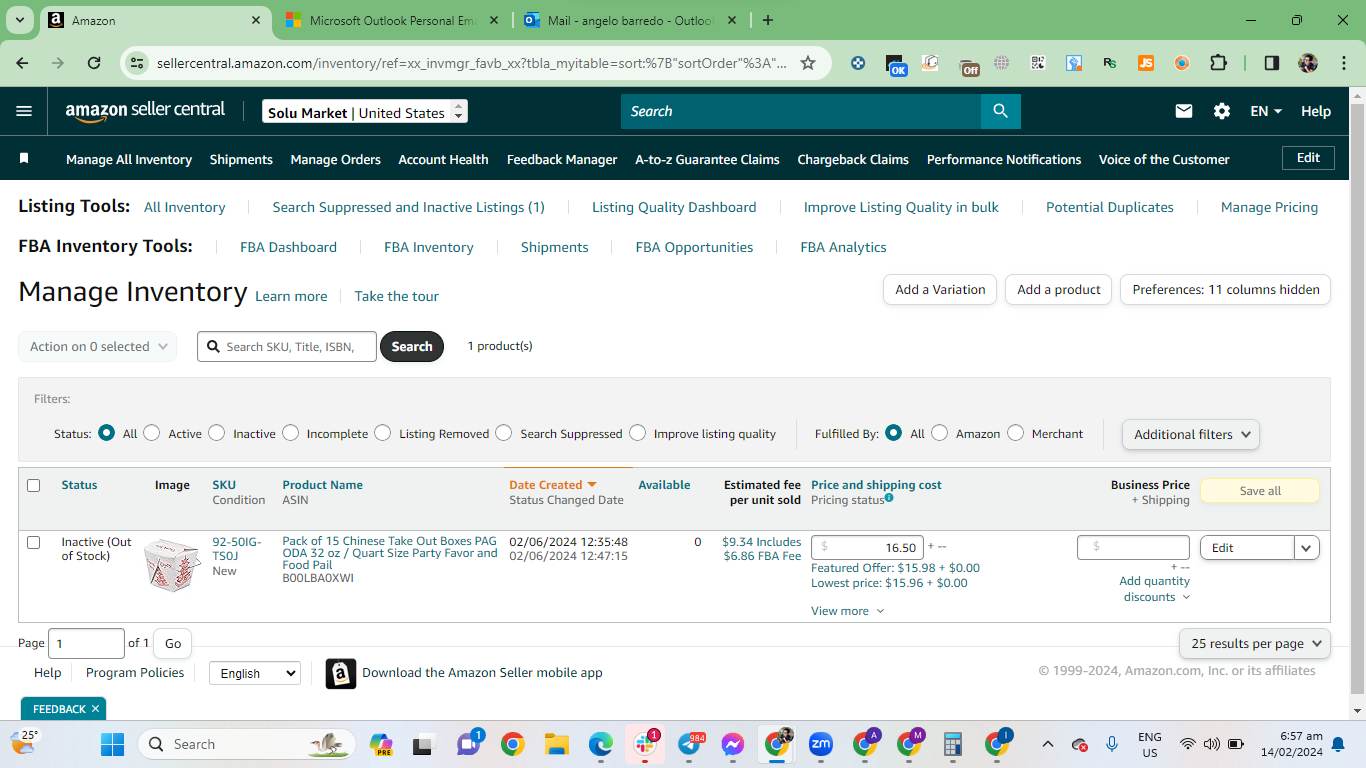Open the Seller Central hamburger menu
This screenshot has height=768, width=1366.
pos(24,111)
